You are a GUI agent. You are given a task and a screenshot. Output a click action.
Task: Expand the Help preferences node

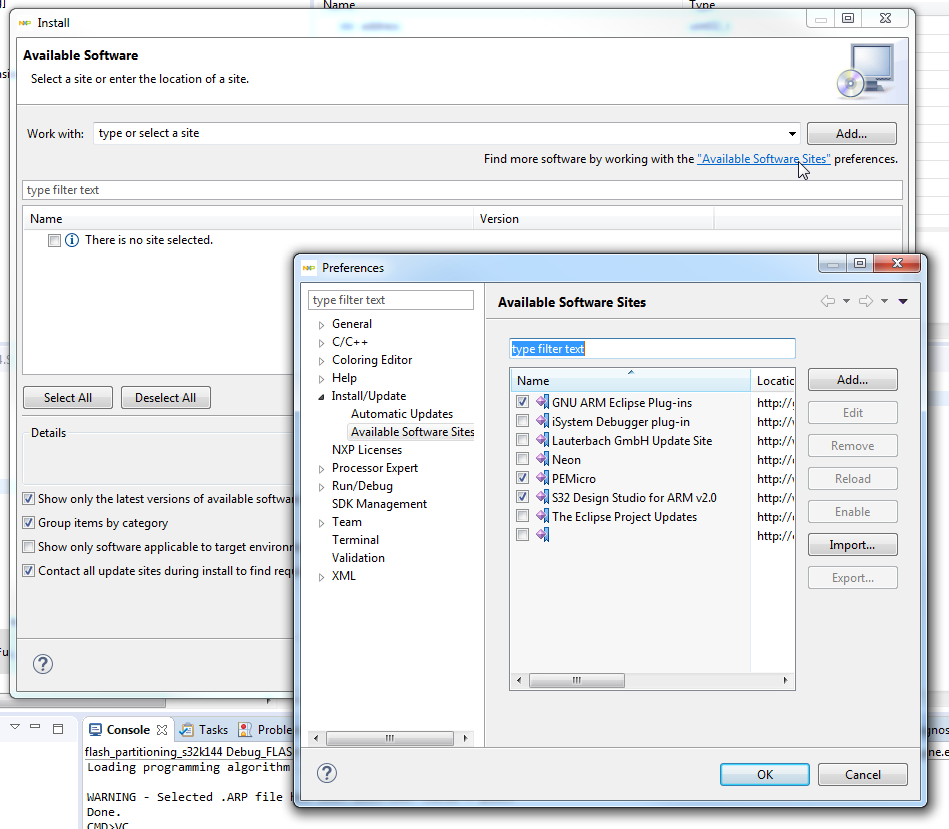(321, 379)
